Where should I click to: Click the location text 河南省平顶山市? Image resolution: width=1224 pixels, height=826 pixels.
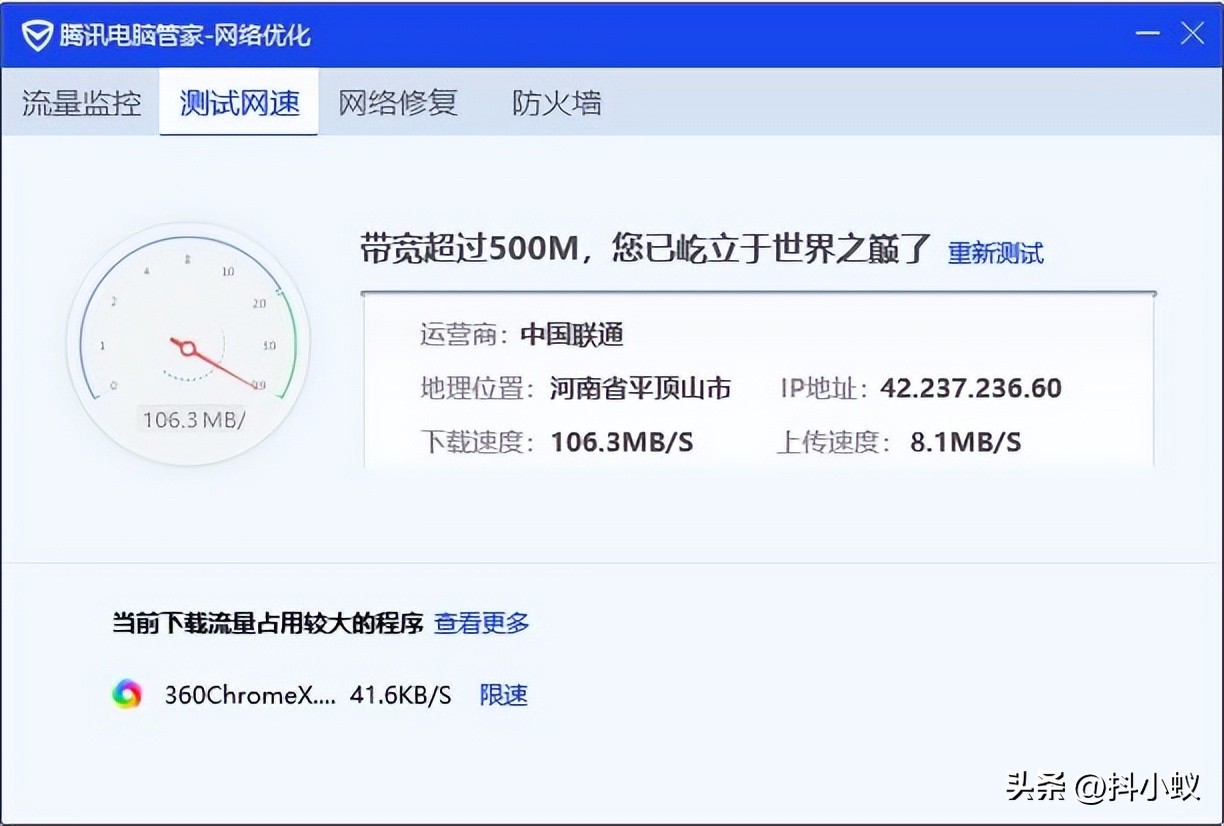click(x=640, y=388)
